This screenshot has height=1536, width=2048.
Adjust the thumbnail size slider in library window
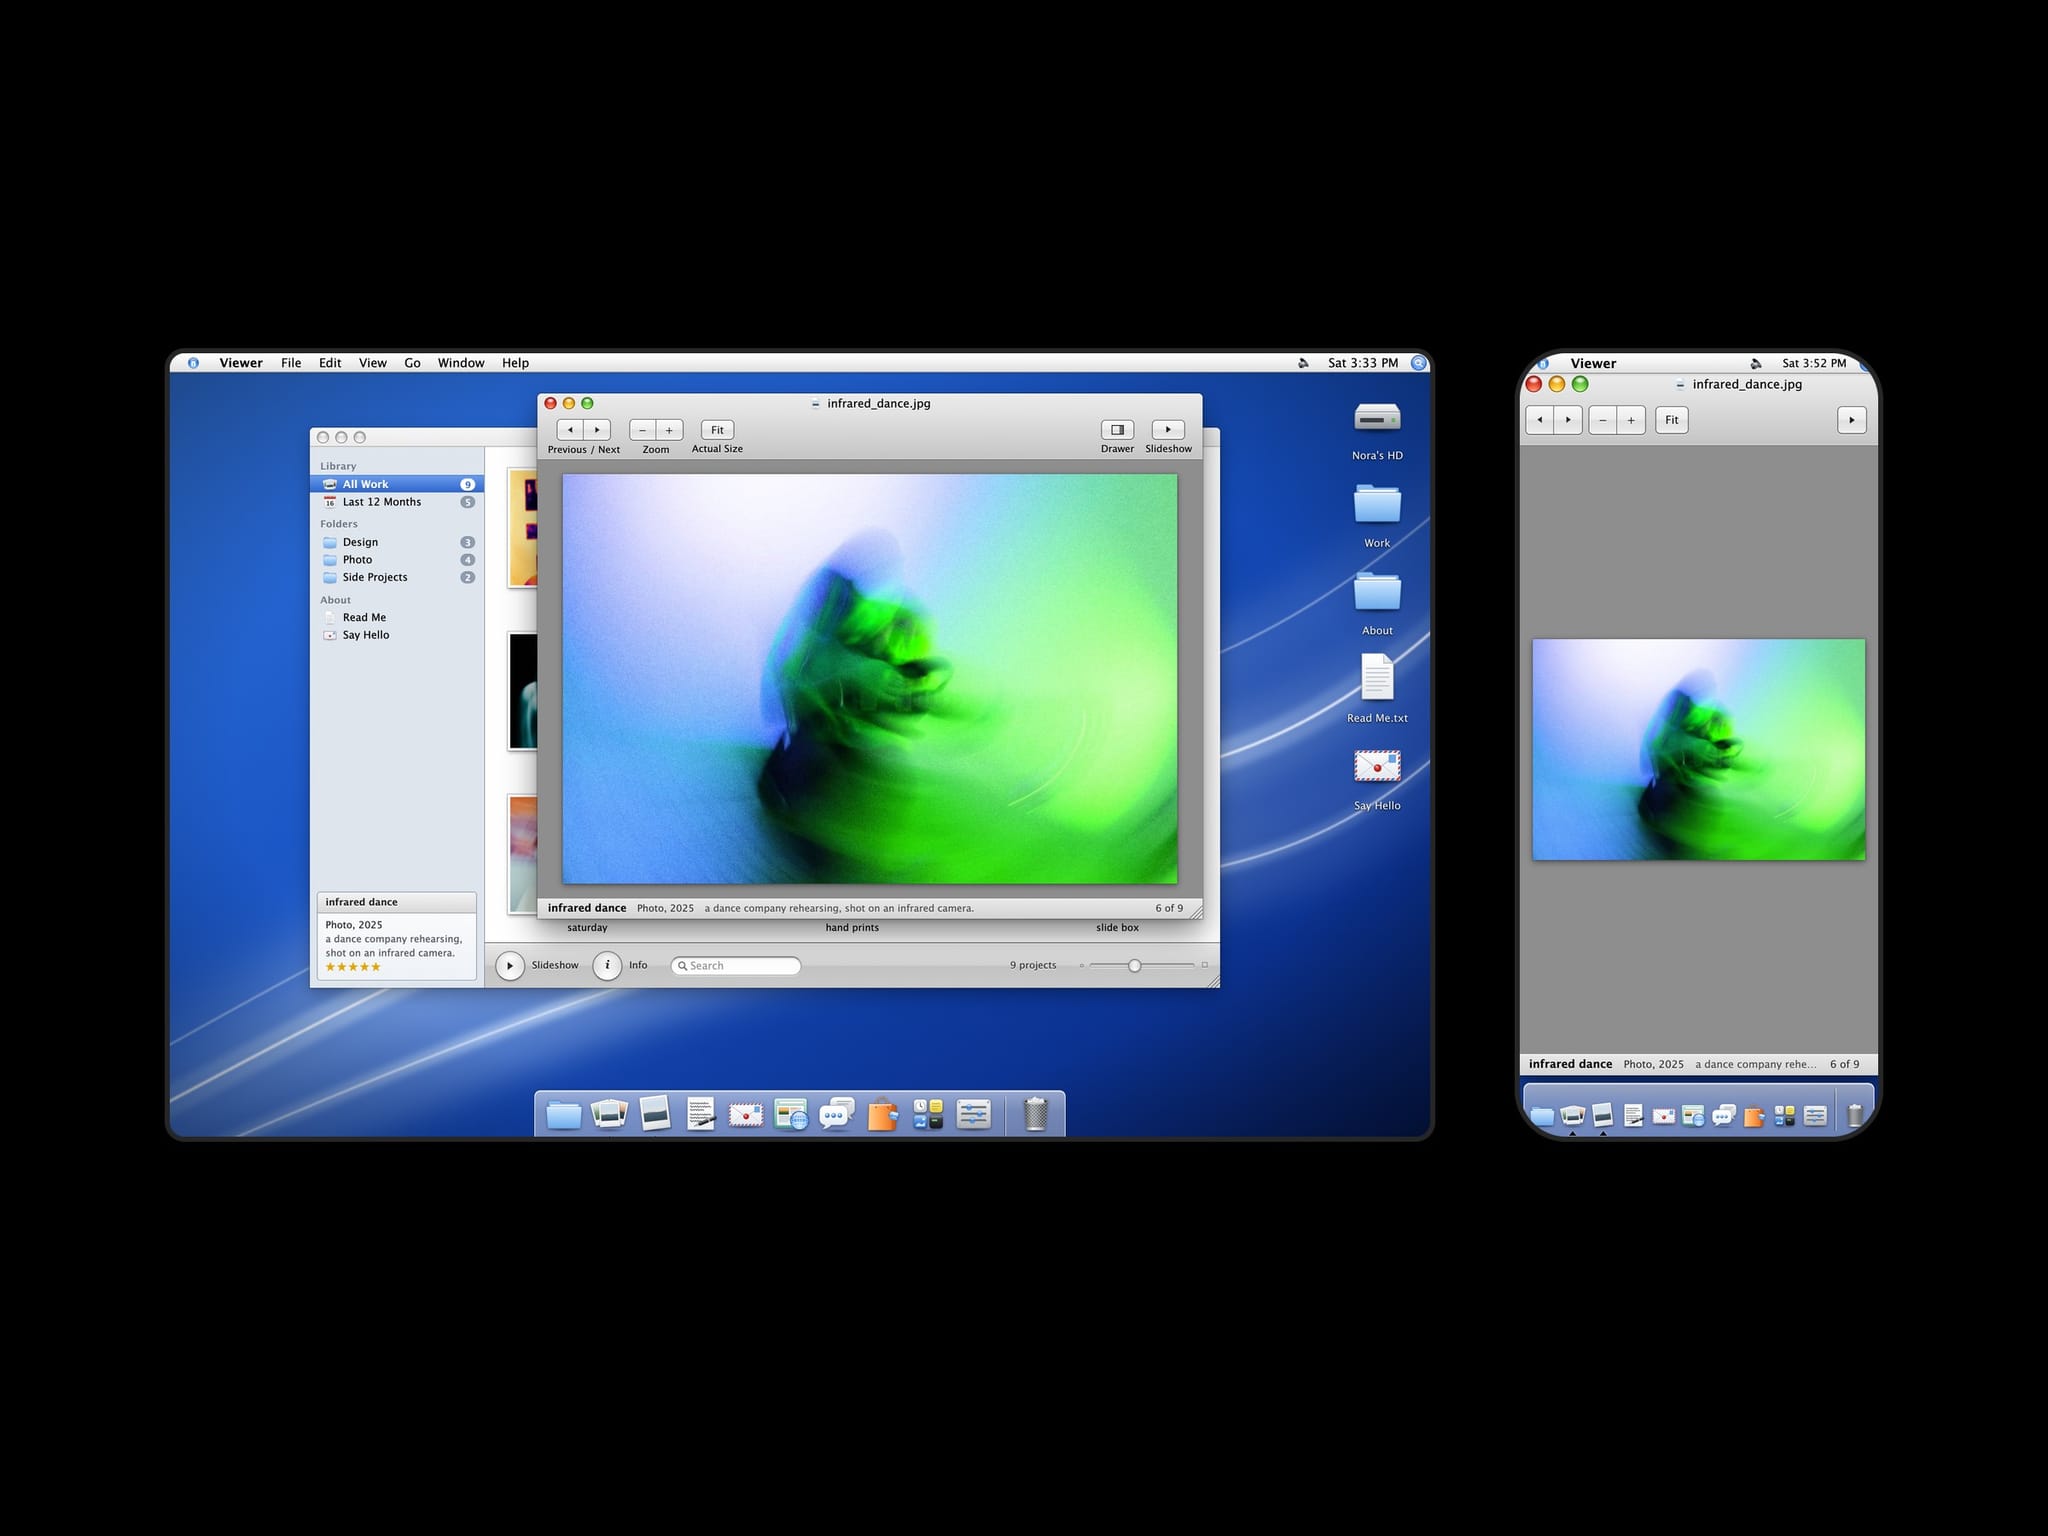[x=1134, y=966]
